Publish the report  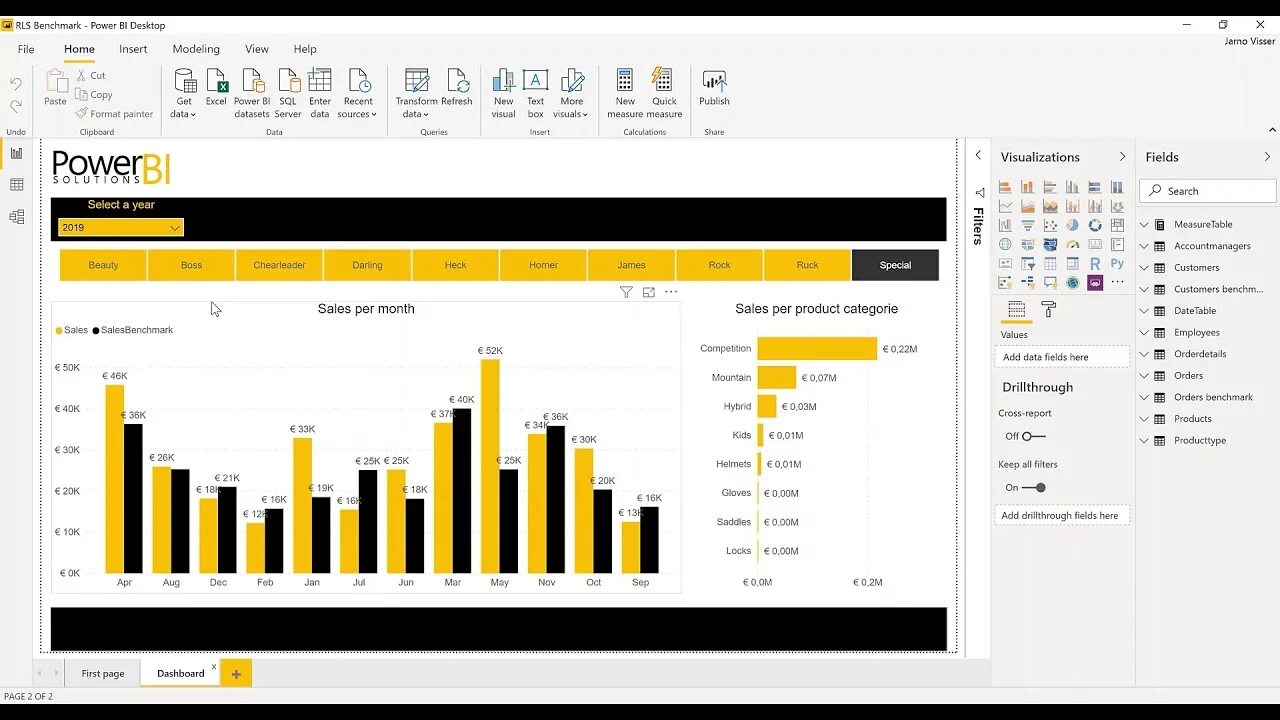[714, 88]
